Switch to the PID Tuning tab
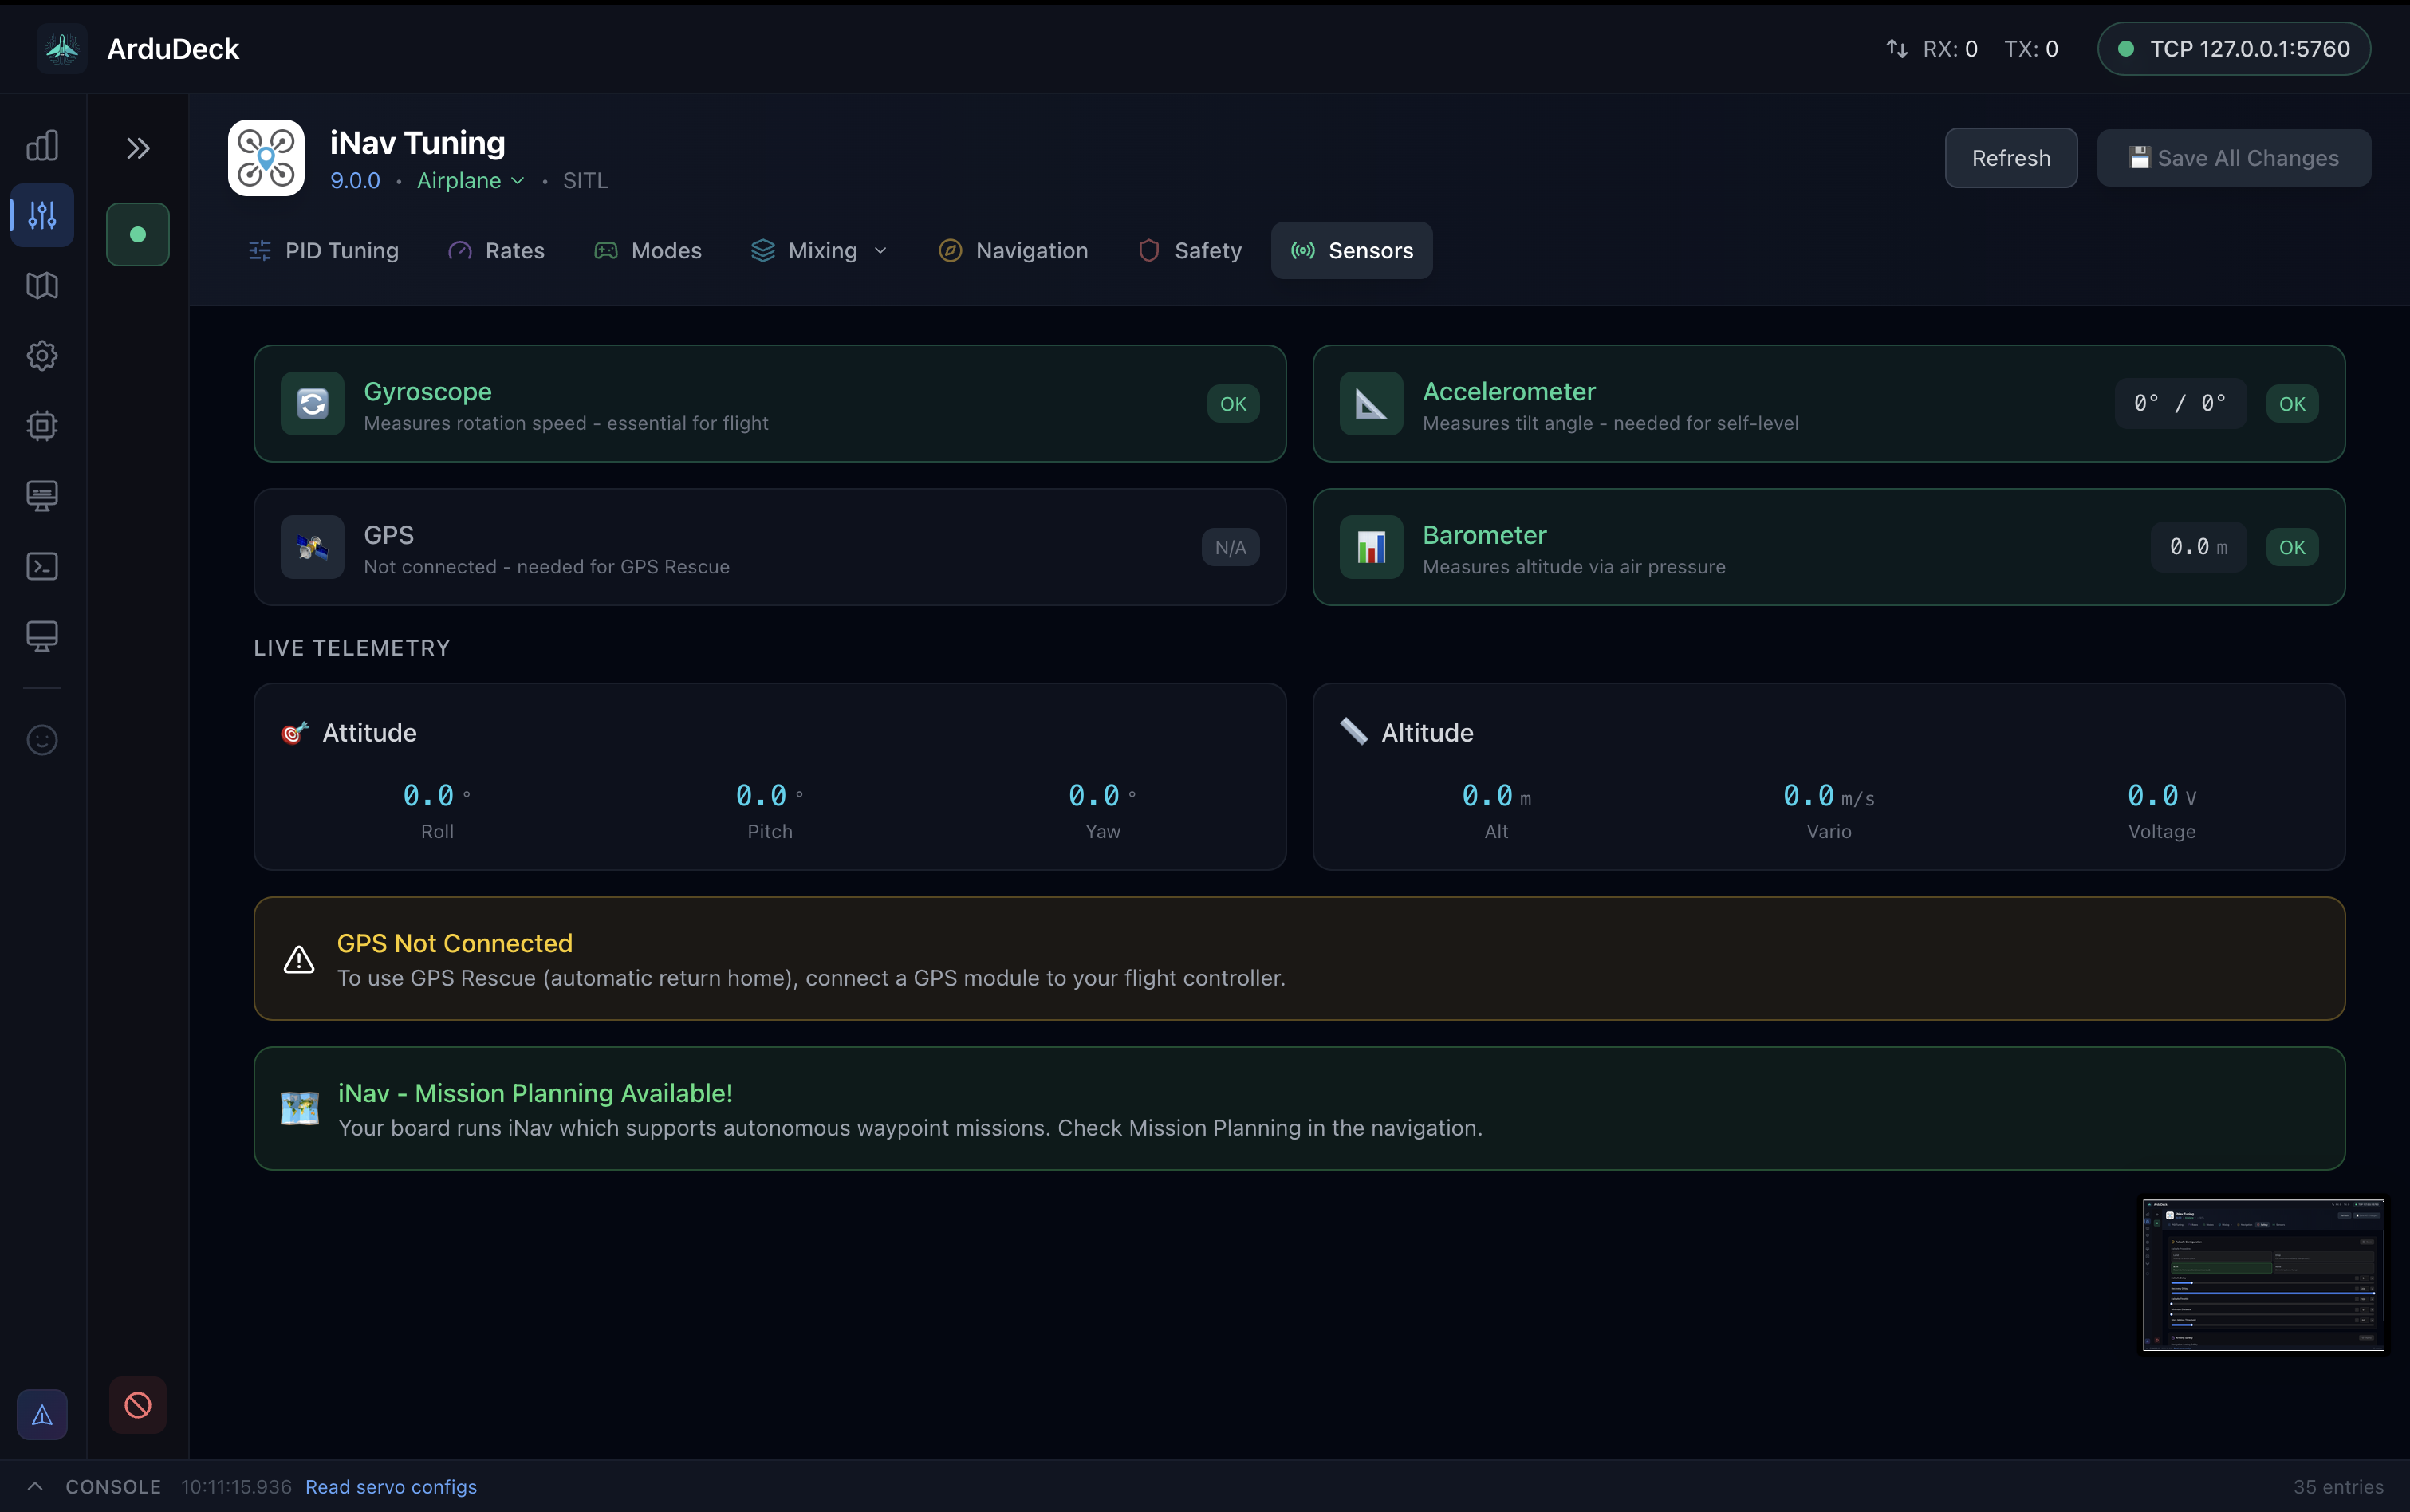2410x1512 pixels. [x=323, y=251]
